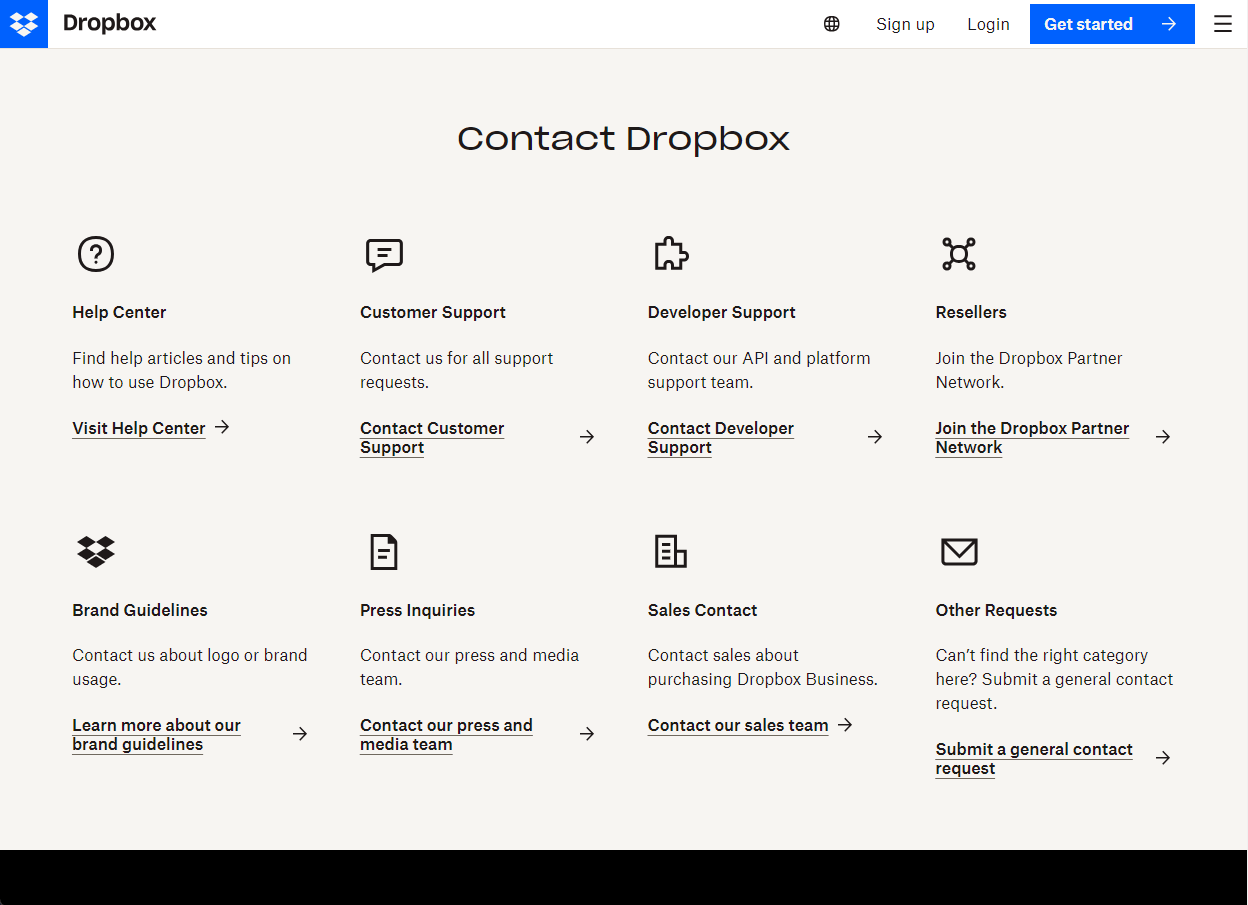Click the Brand Guidelines Dropbox diamond icon
The height and width of the screenshot is (905, 1248).
pos(96,551)
